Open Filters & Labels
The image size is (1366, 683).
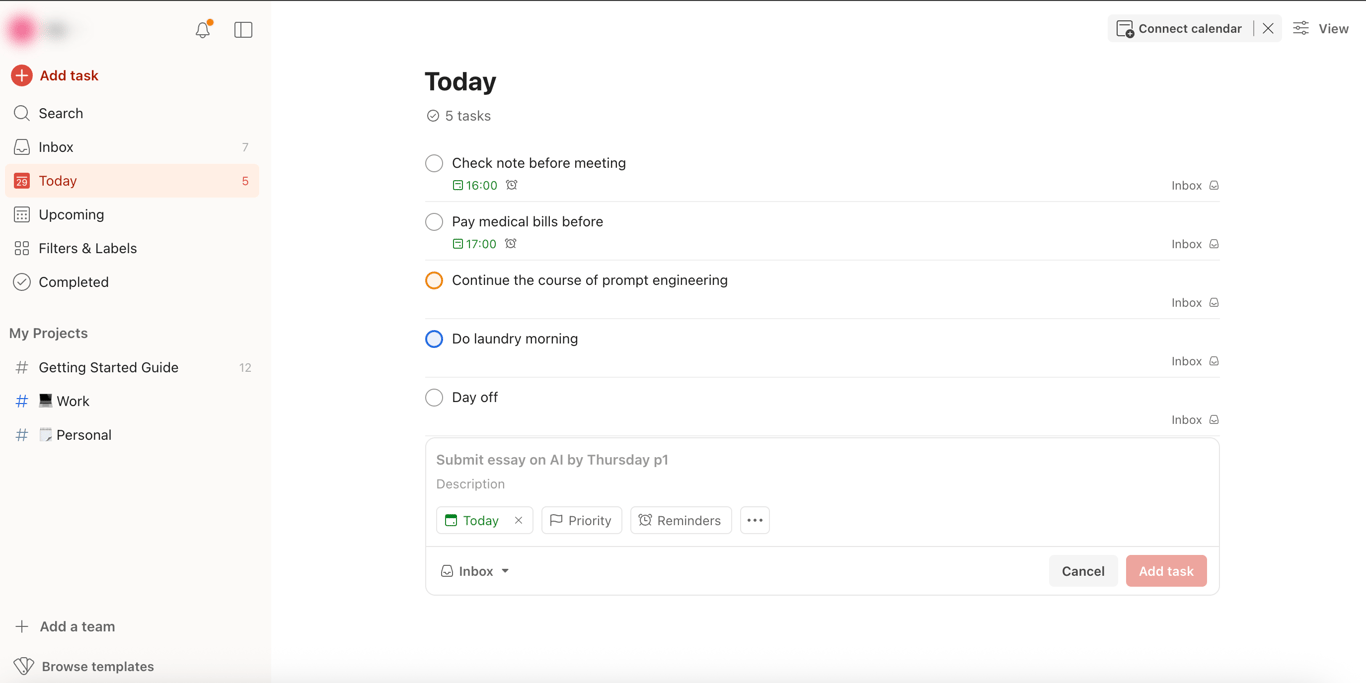pyautogui.click(x=87, y=248)
